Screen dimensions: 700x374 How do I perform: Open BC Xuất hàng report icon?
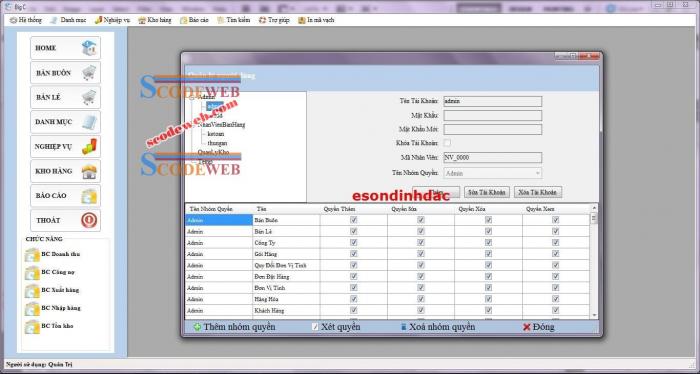click(x=33, y=291)
